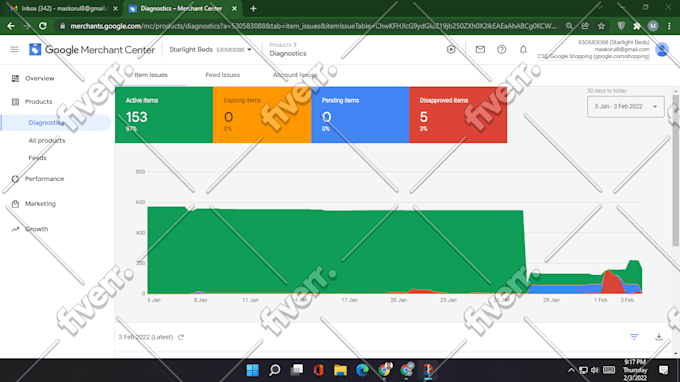Select Diagnostics in the sidebar

point(46,123)
